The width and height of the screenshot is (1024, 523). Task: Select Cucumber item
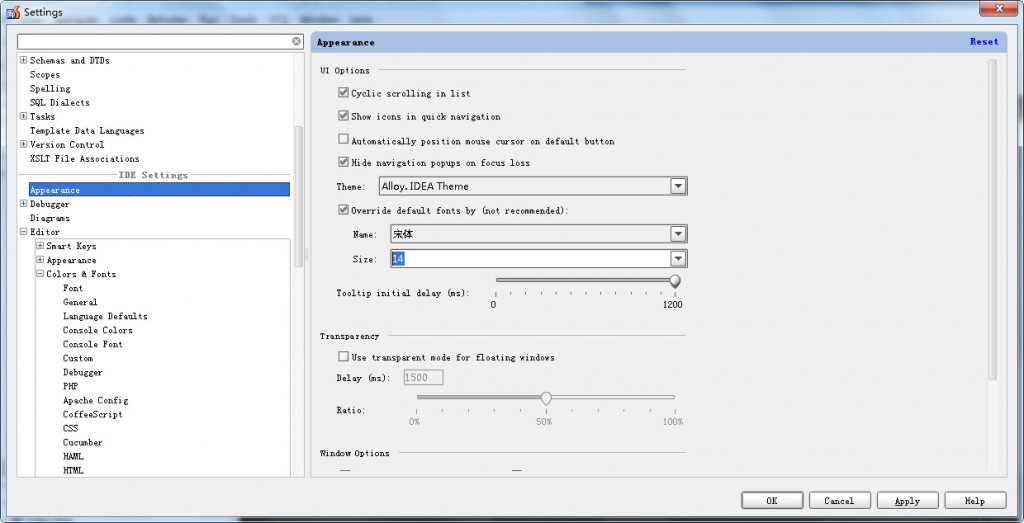[x=83, y=443]
